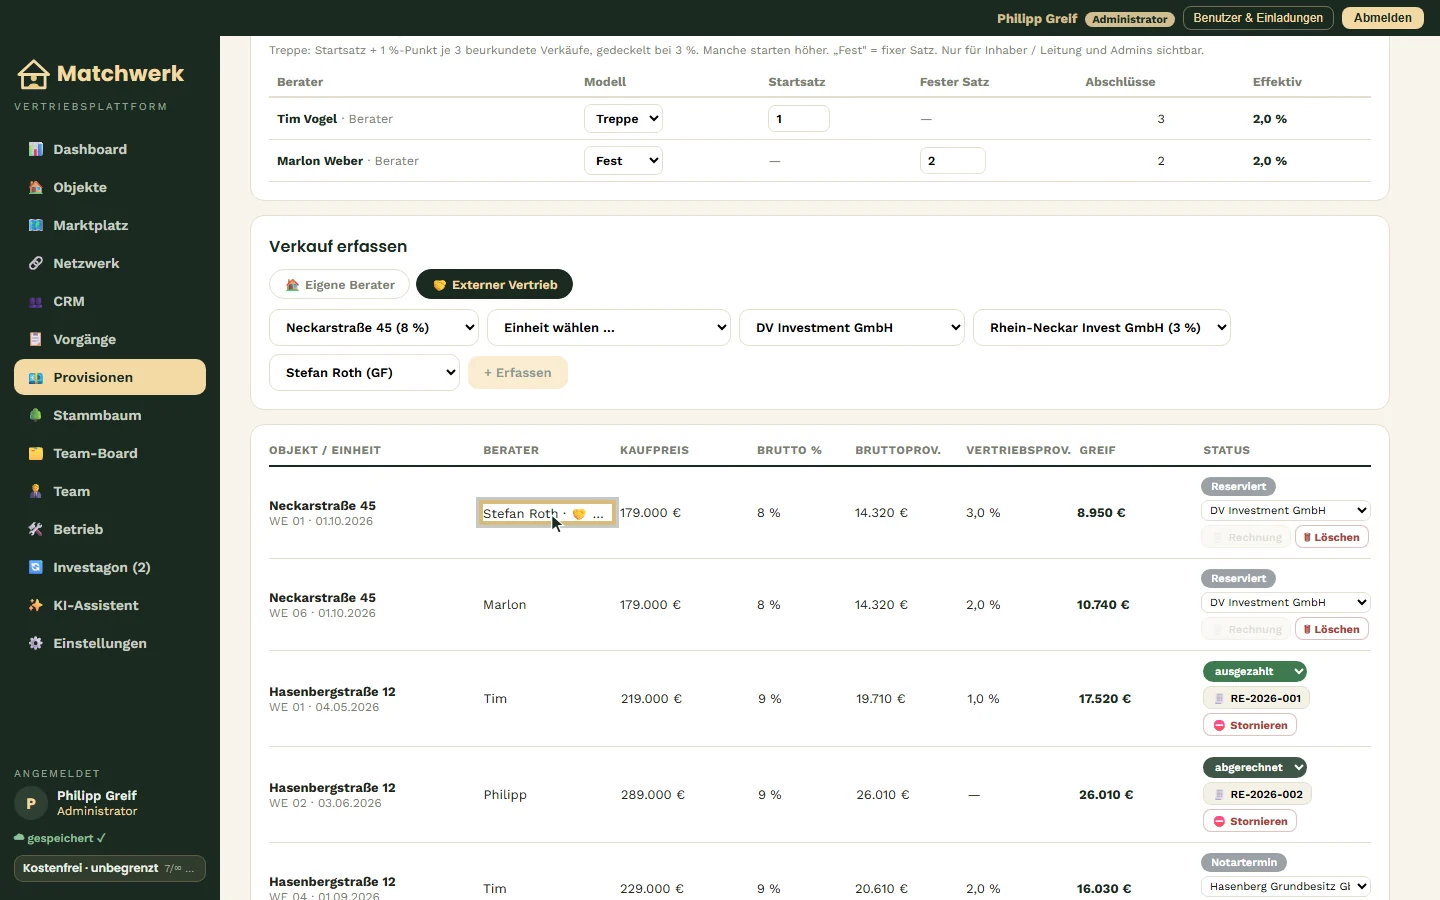Screen dimensions: 1440x900
Task: Click the Stammbaum tree icon
Action: pyautogui.click(x=36, y=415)
